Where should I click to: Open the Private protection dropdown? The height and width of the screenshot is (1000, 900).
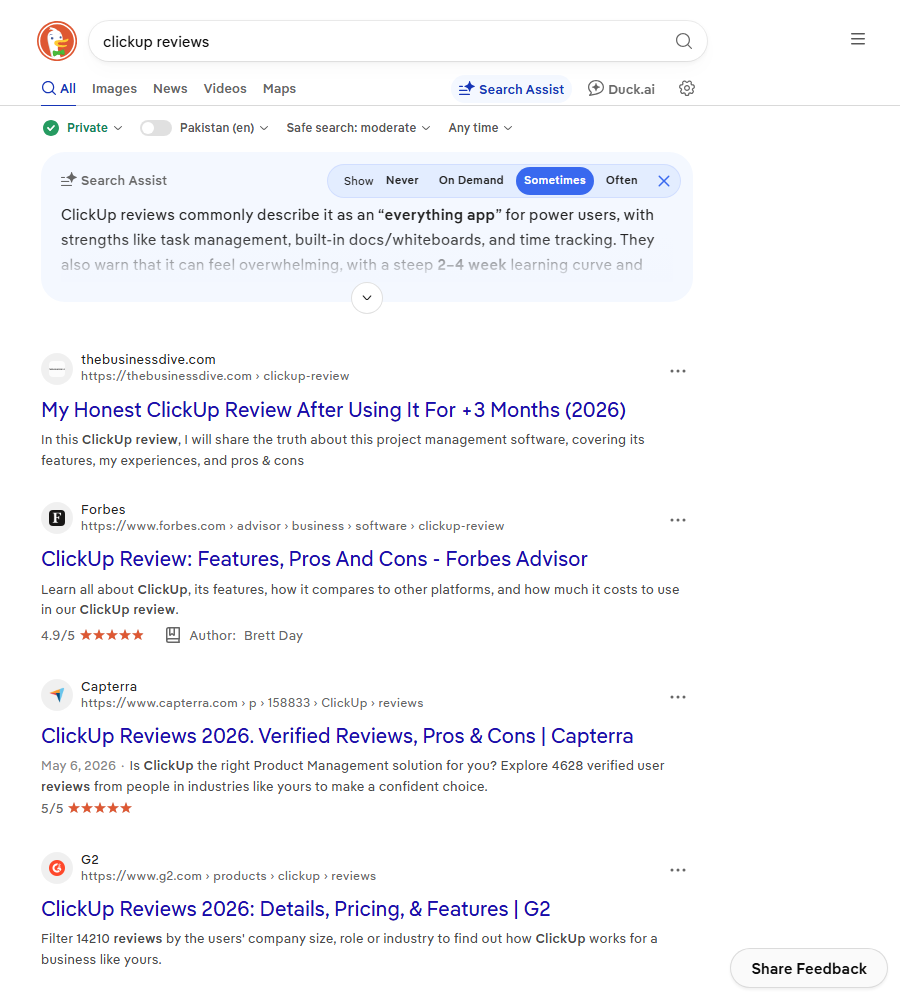[94, 128]
